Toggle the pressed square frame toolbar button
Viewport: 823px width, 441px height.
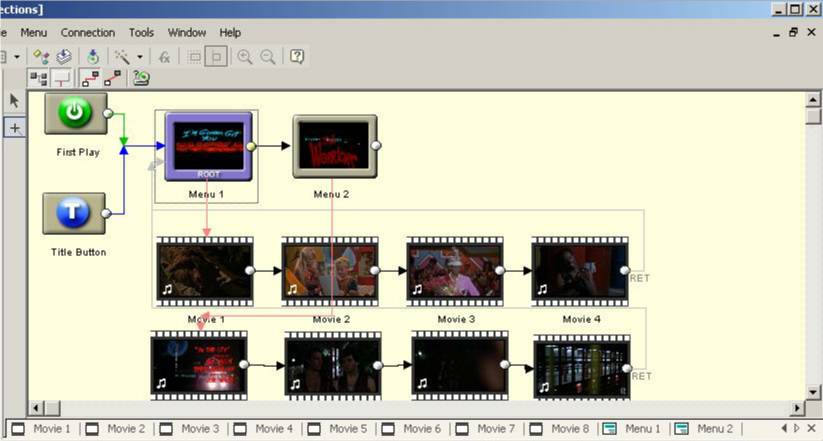tap(216, 56)
